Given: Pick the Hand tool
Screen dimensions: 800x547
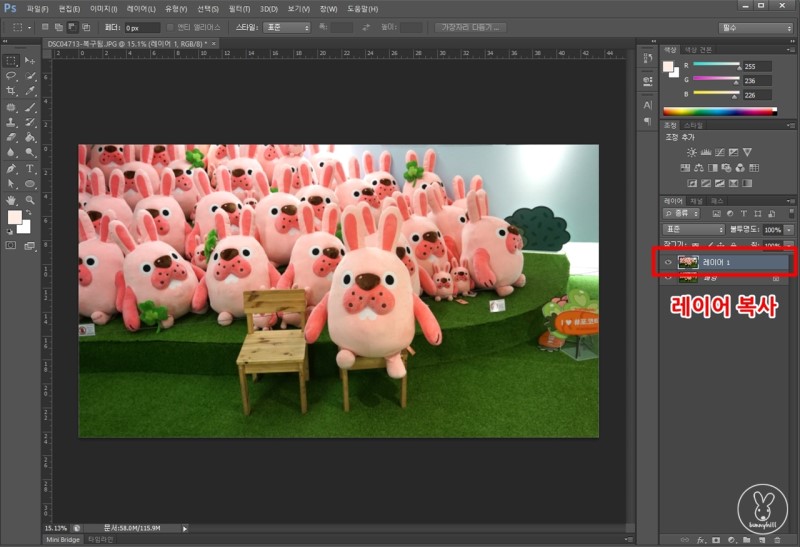Looking at the screenshot, I should pos(11,199).
